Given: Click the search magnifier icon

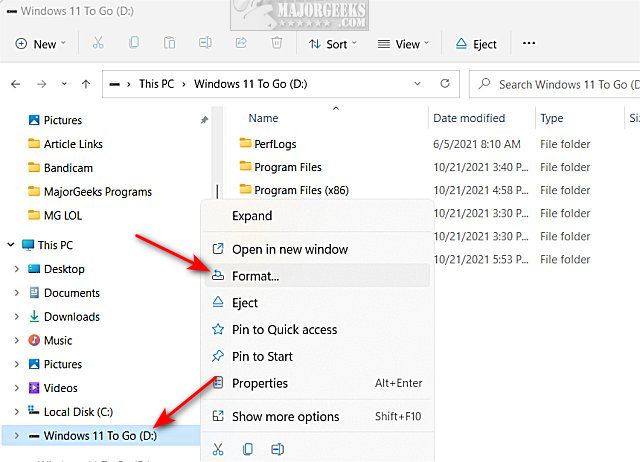Looking at the screenshot, I should point(484,84).
